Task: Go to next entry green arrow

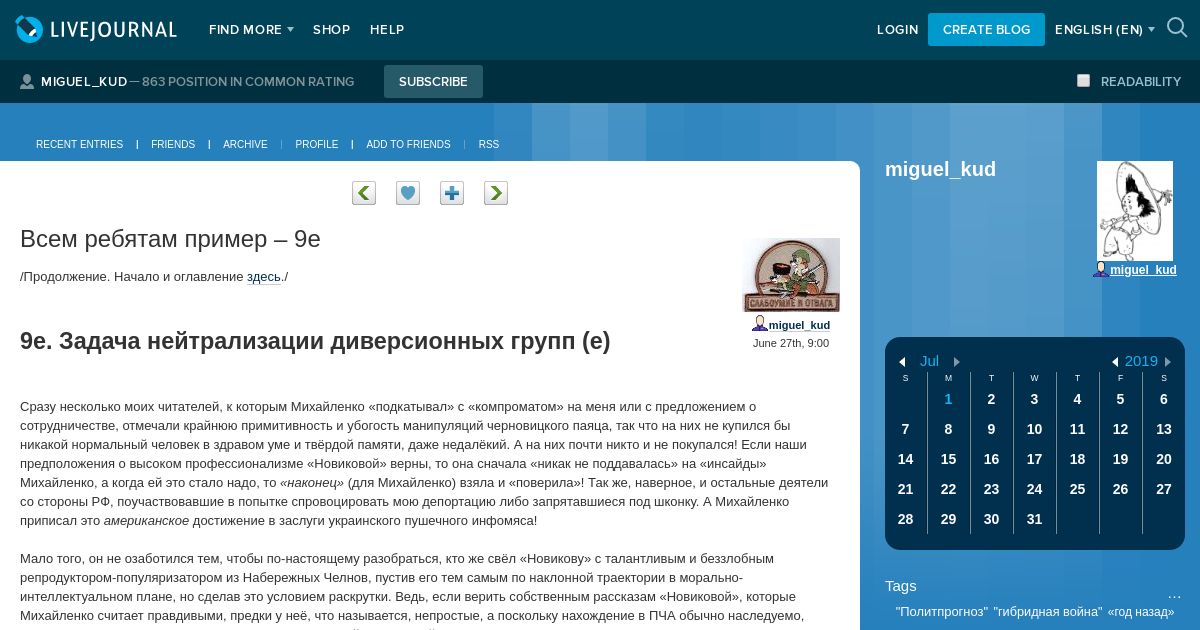Action: pyautogui.click(x=496, y=193)
